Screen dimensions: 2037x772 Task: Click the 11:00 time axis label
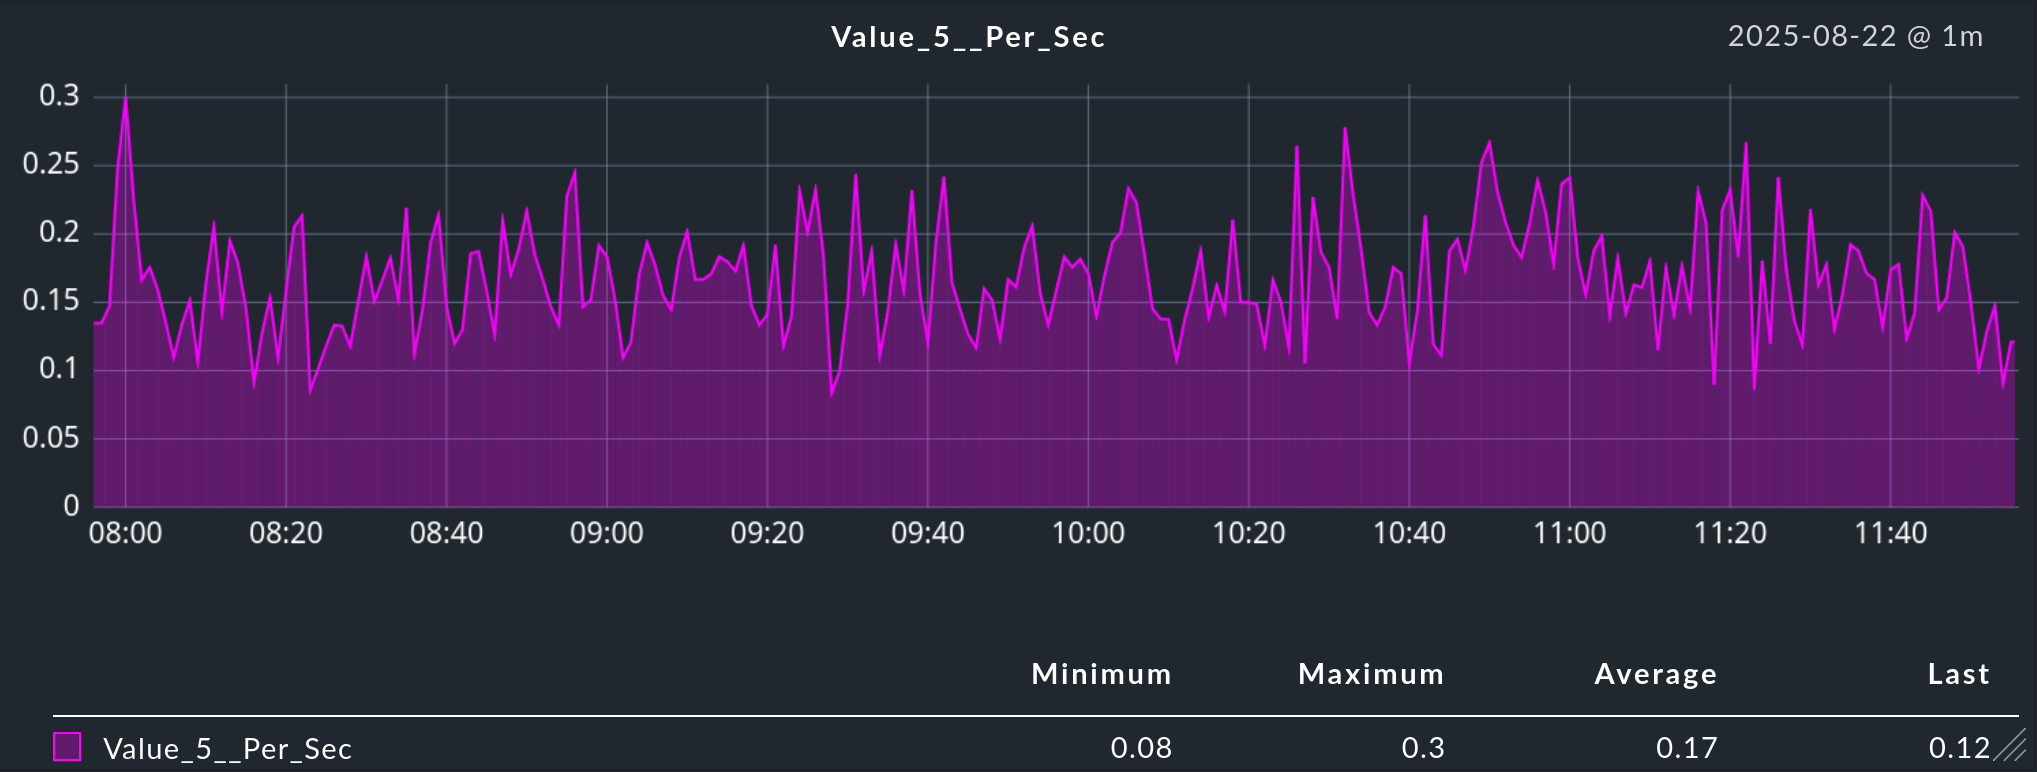click(1569, 533)
